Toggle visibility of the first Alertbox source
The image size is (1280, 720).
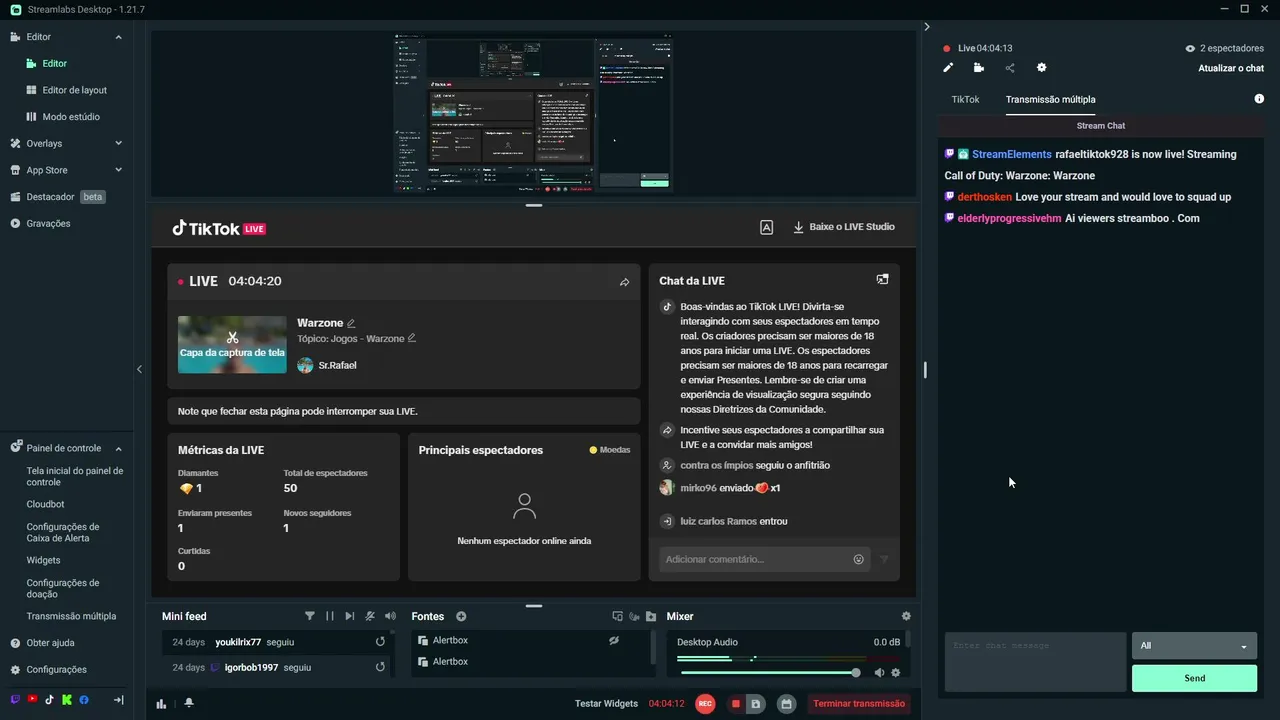pyautogui.click(x=614, y=640)
